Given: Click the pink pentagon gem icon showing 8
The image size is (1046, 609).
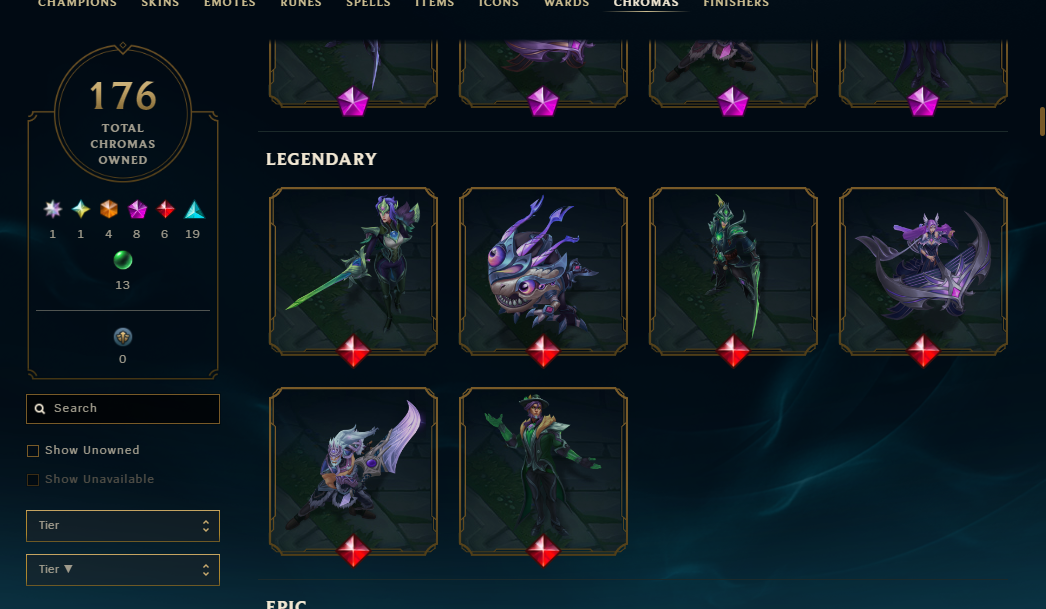Looking at the screenshot, I should click(x=137, y=209).
